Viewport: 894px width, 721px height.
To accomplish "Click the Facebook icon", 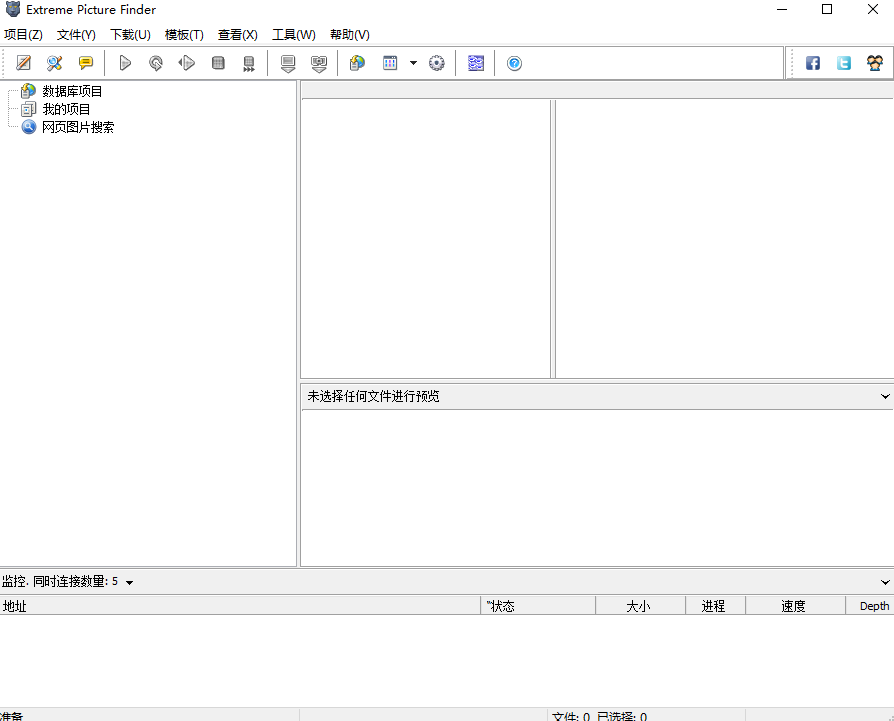I will [x=812, y=63].
